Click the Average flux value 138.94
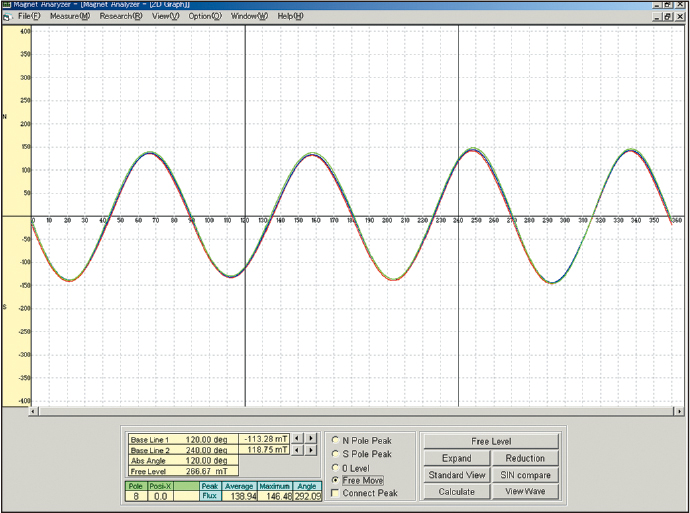 tap(239, 496)
